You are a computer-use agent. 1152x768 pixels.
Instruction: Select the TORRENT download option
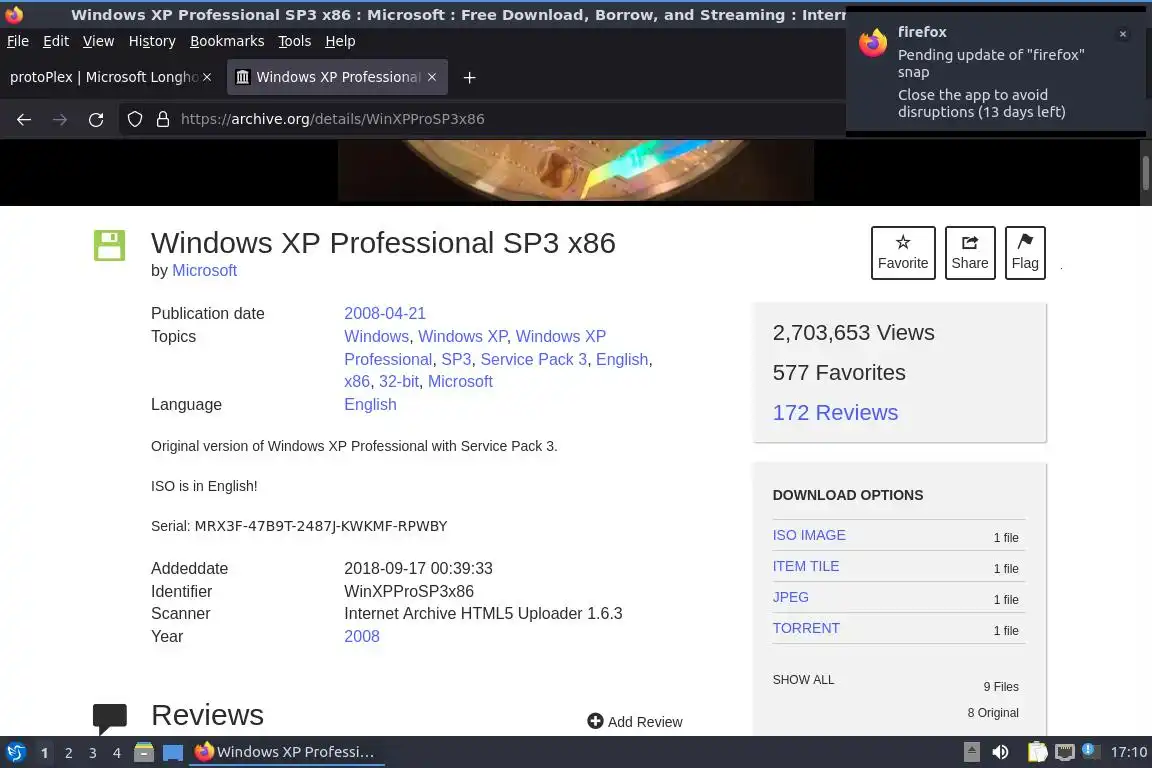[x=806, y=628]
